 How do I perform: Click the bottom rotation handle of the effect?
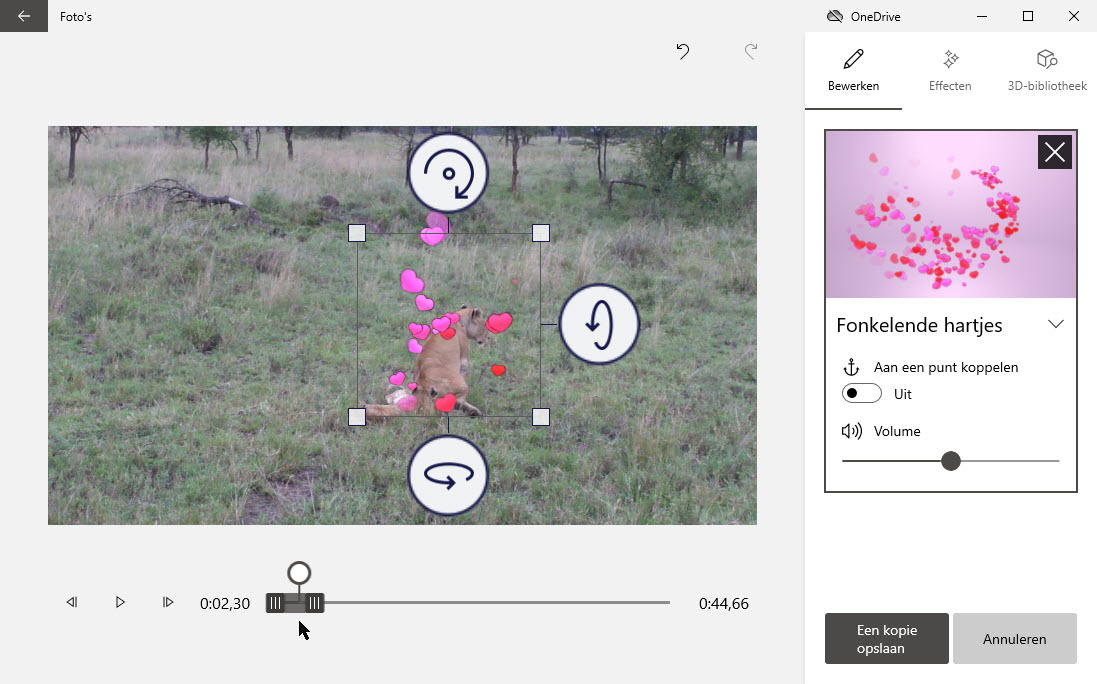[x=448, y=476]
